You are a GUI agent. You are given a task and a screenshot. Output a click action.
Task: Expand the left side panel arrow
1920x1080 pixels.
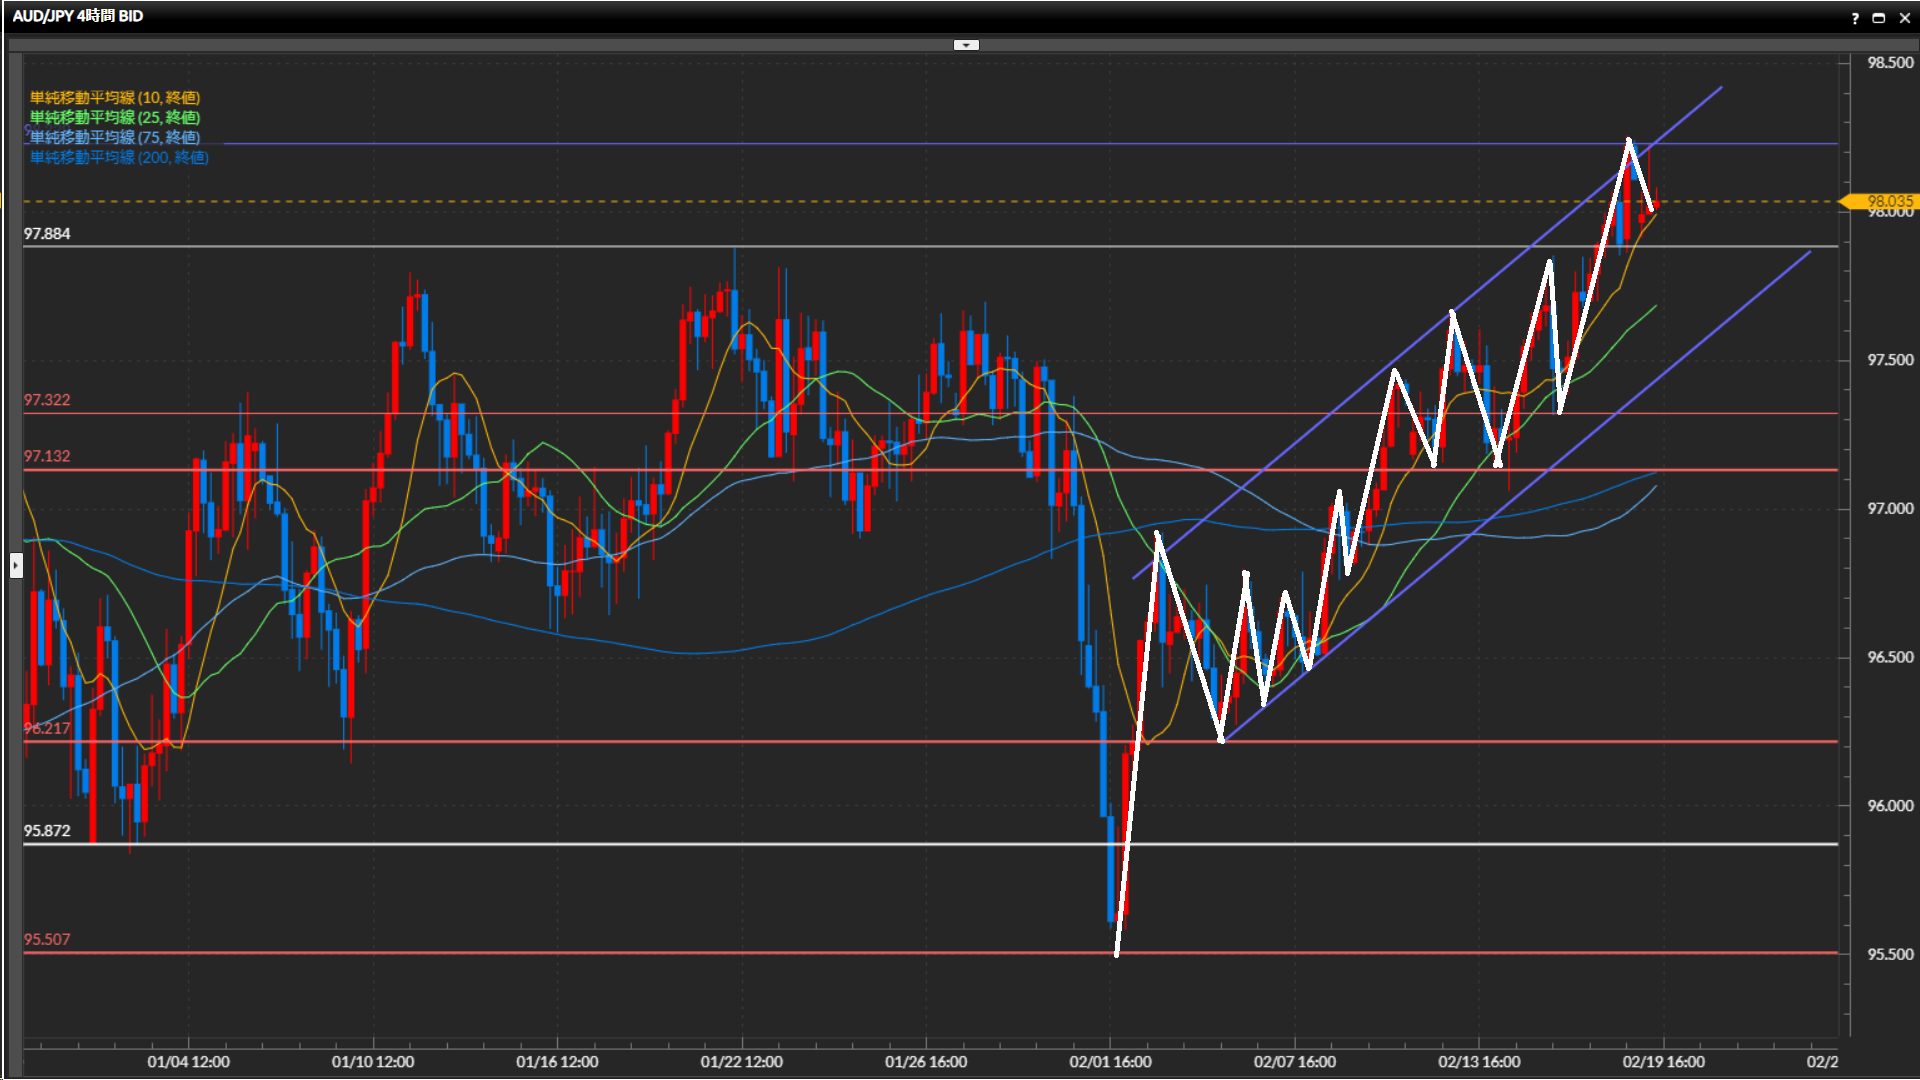click(15, 566)
